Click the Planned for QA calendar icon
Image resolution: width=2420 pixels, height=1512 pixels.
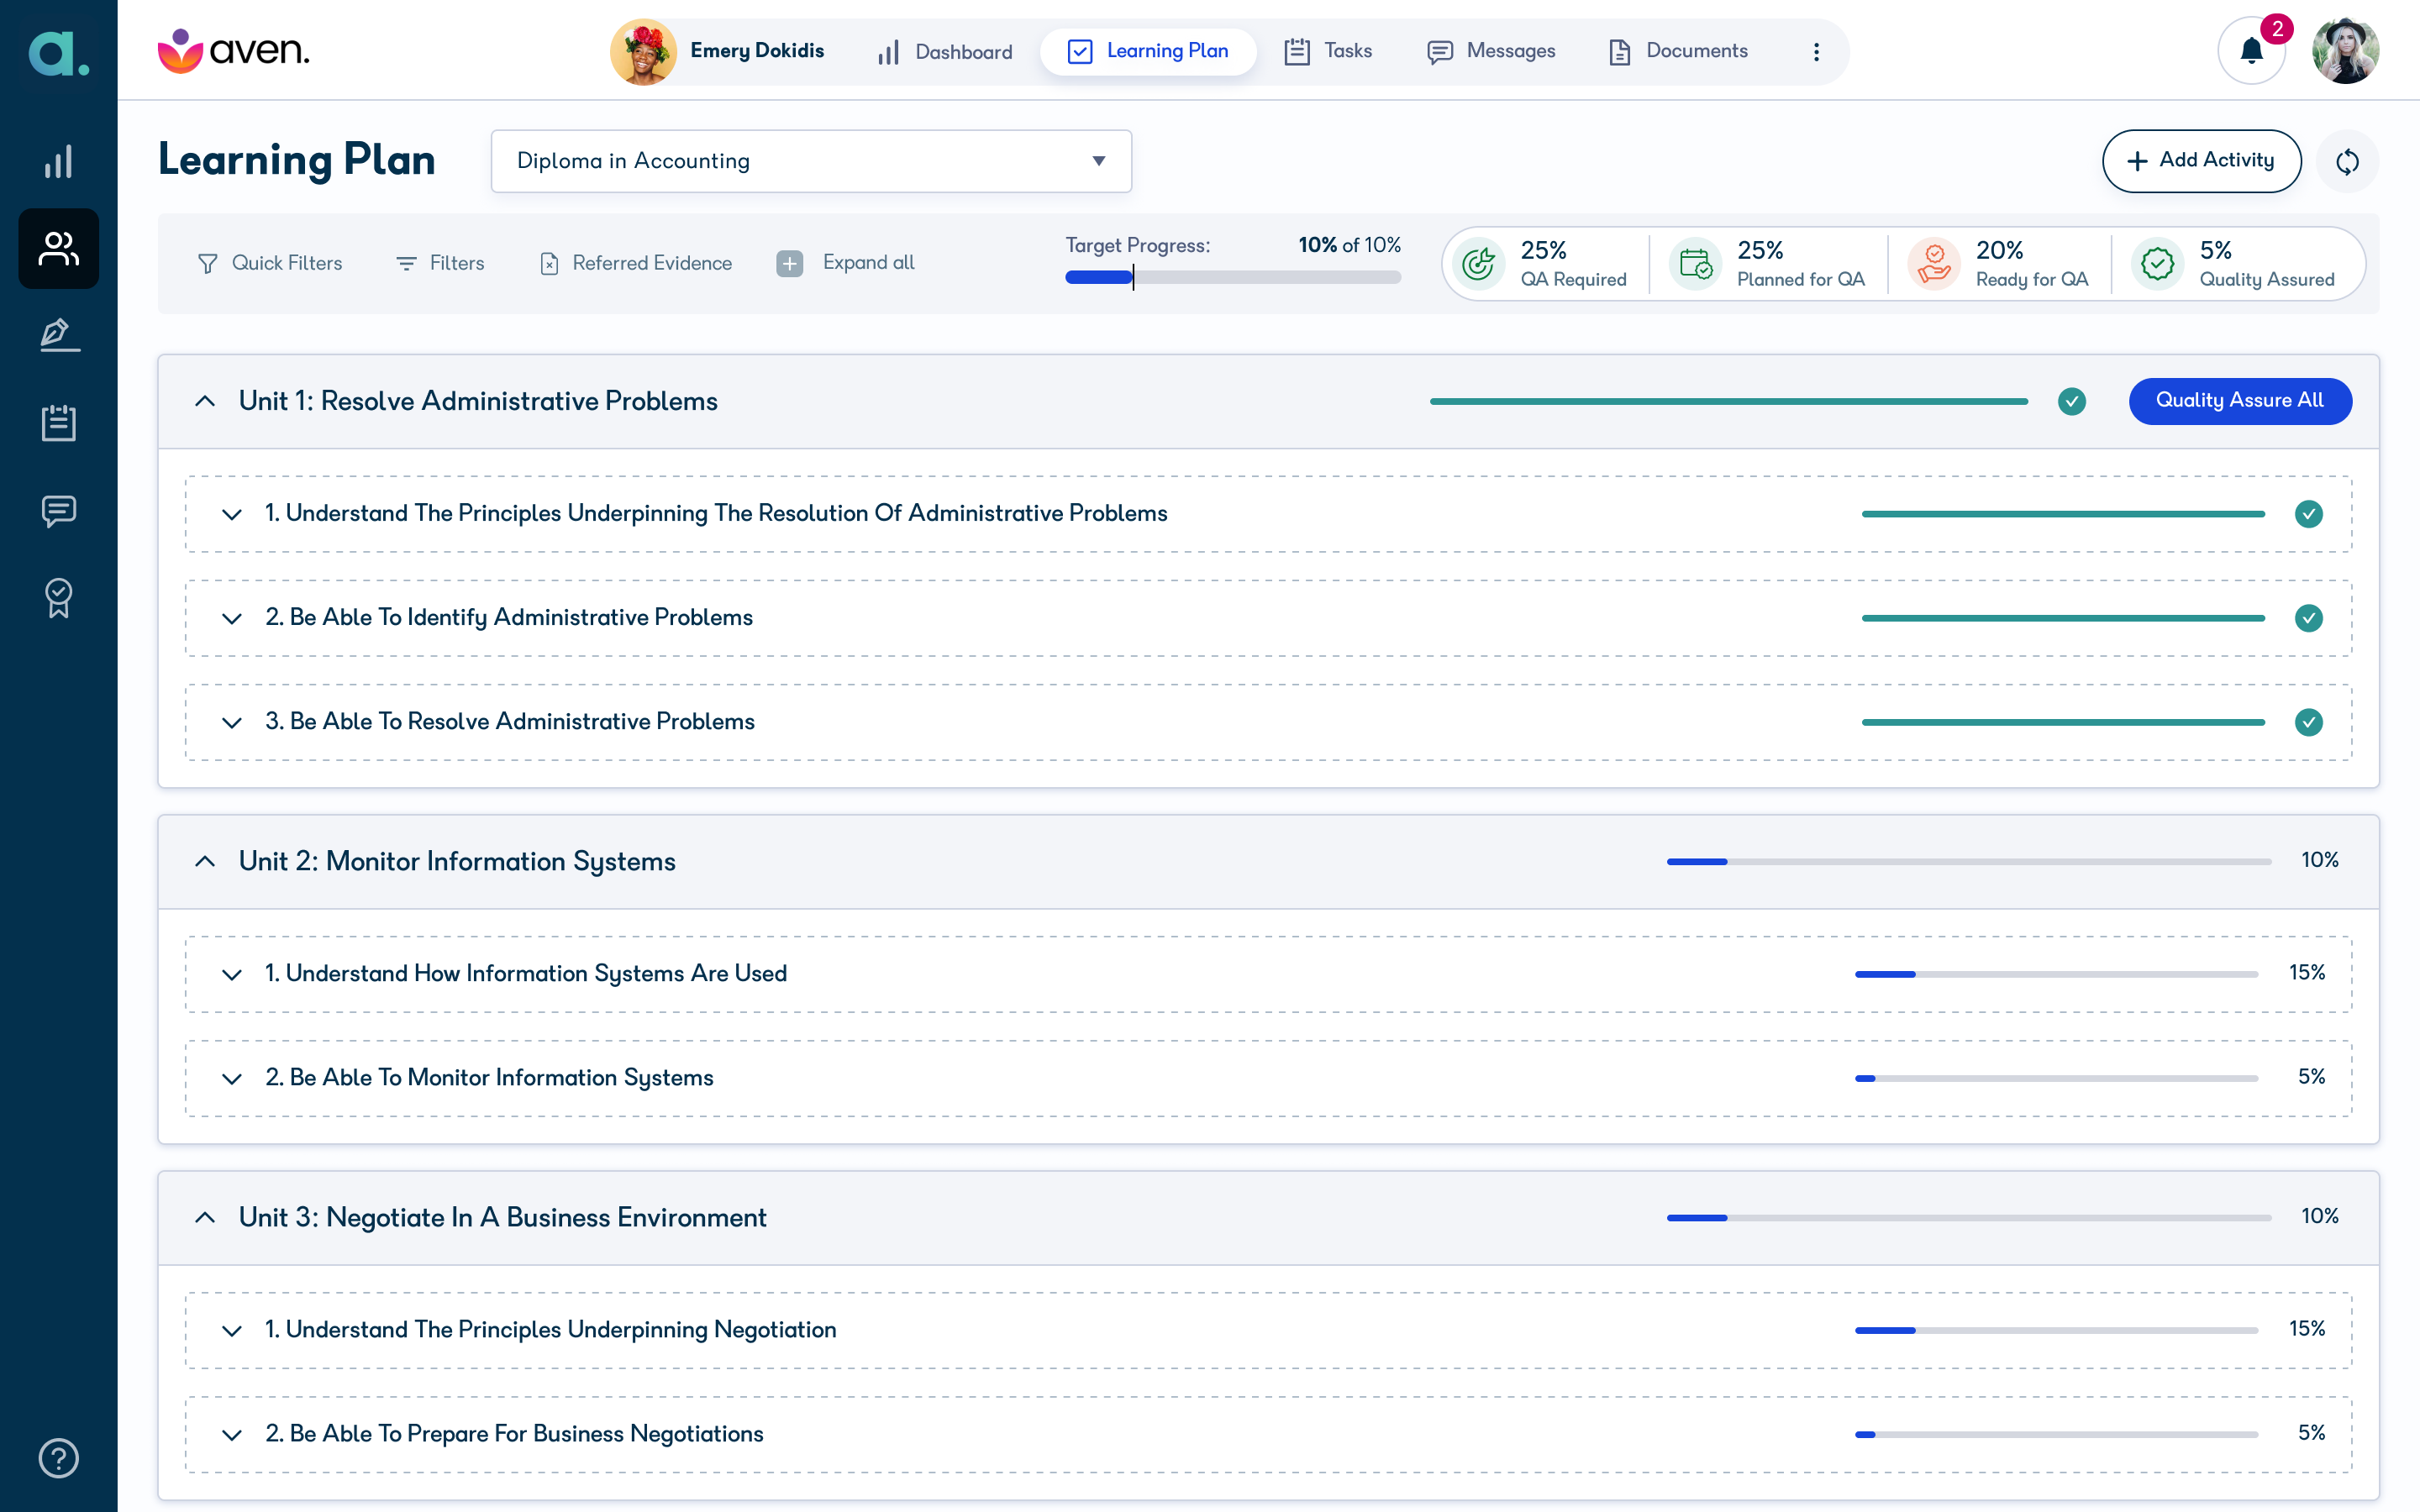click(x=1695, y=264)
